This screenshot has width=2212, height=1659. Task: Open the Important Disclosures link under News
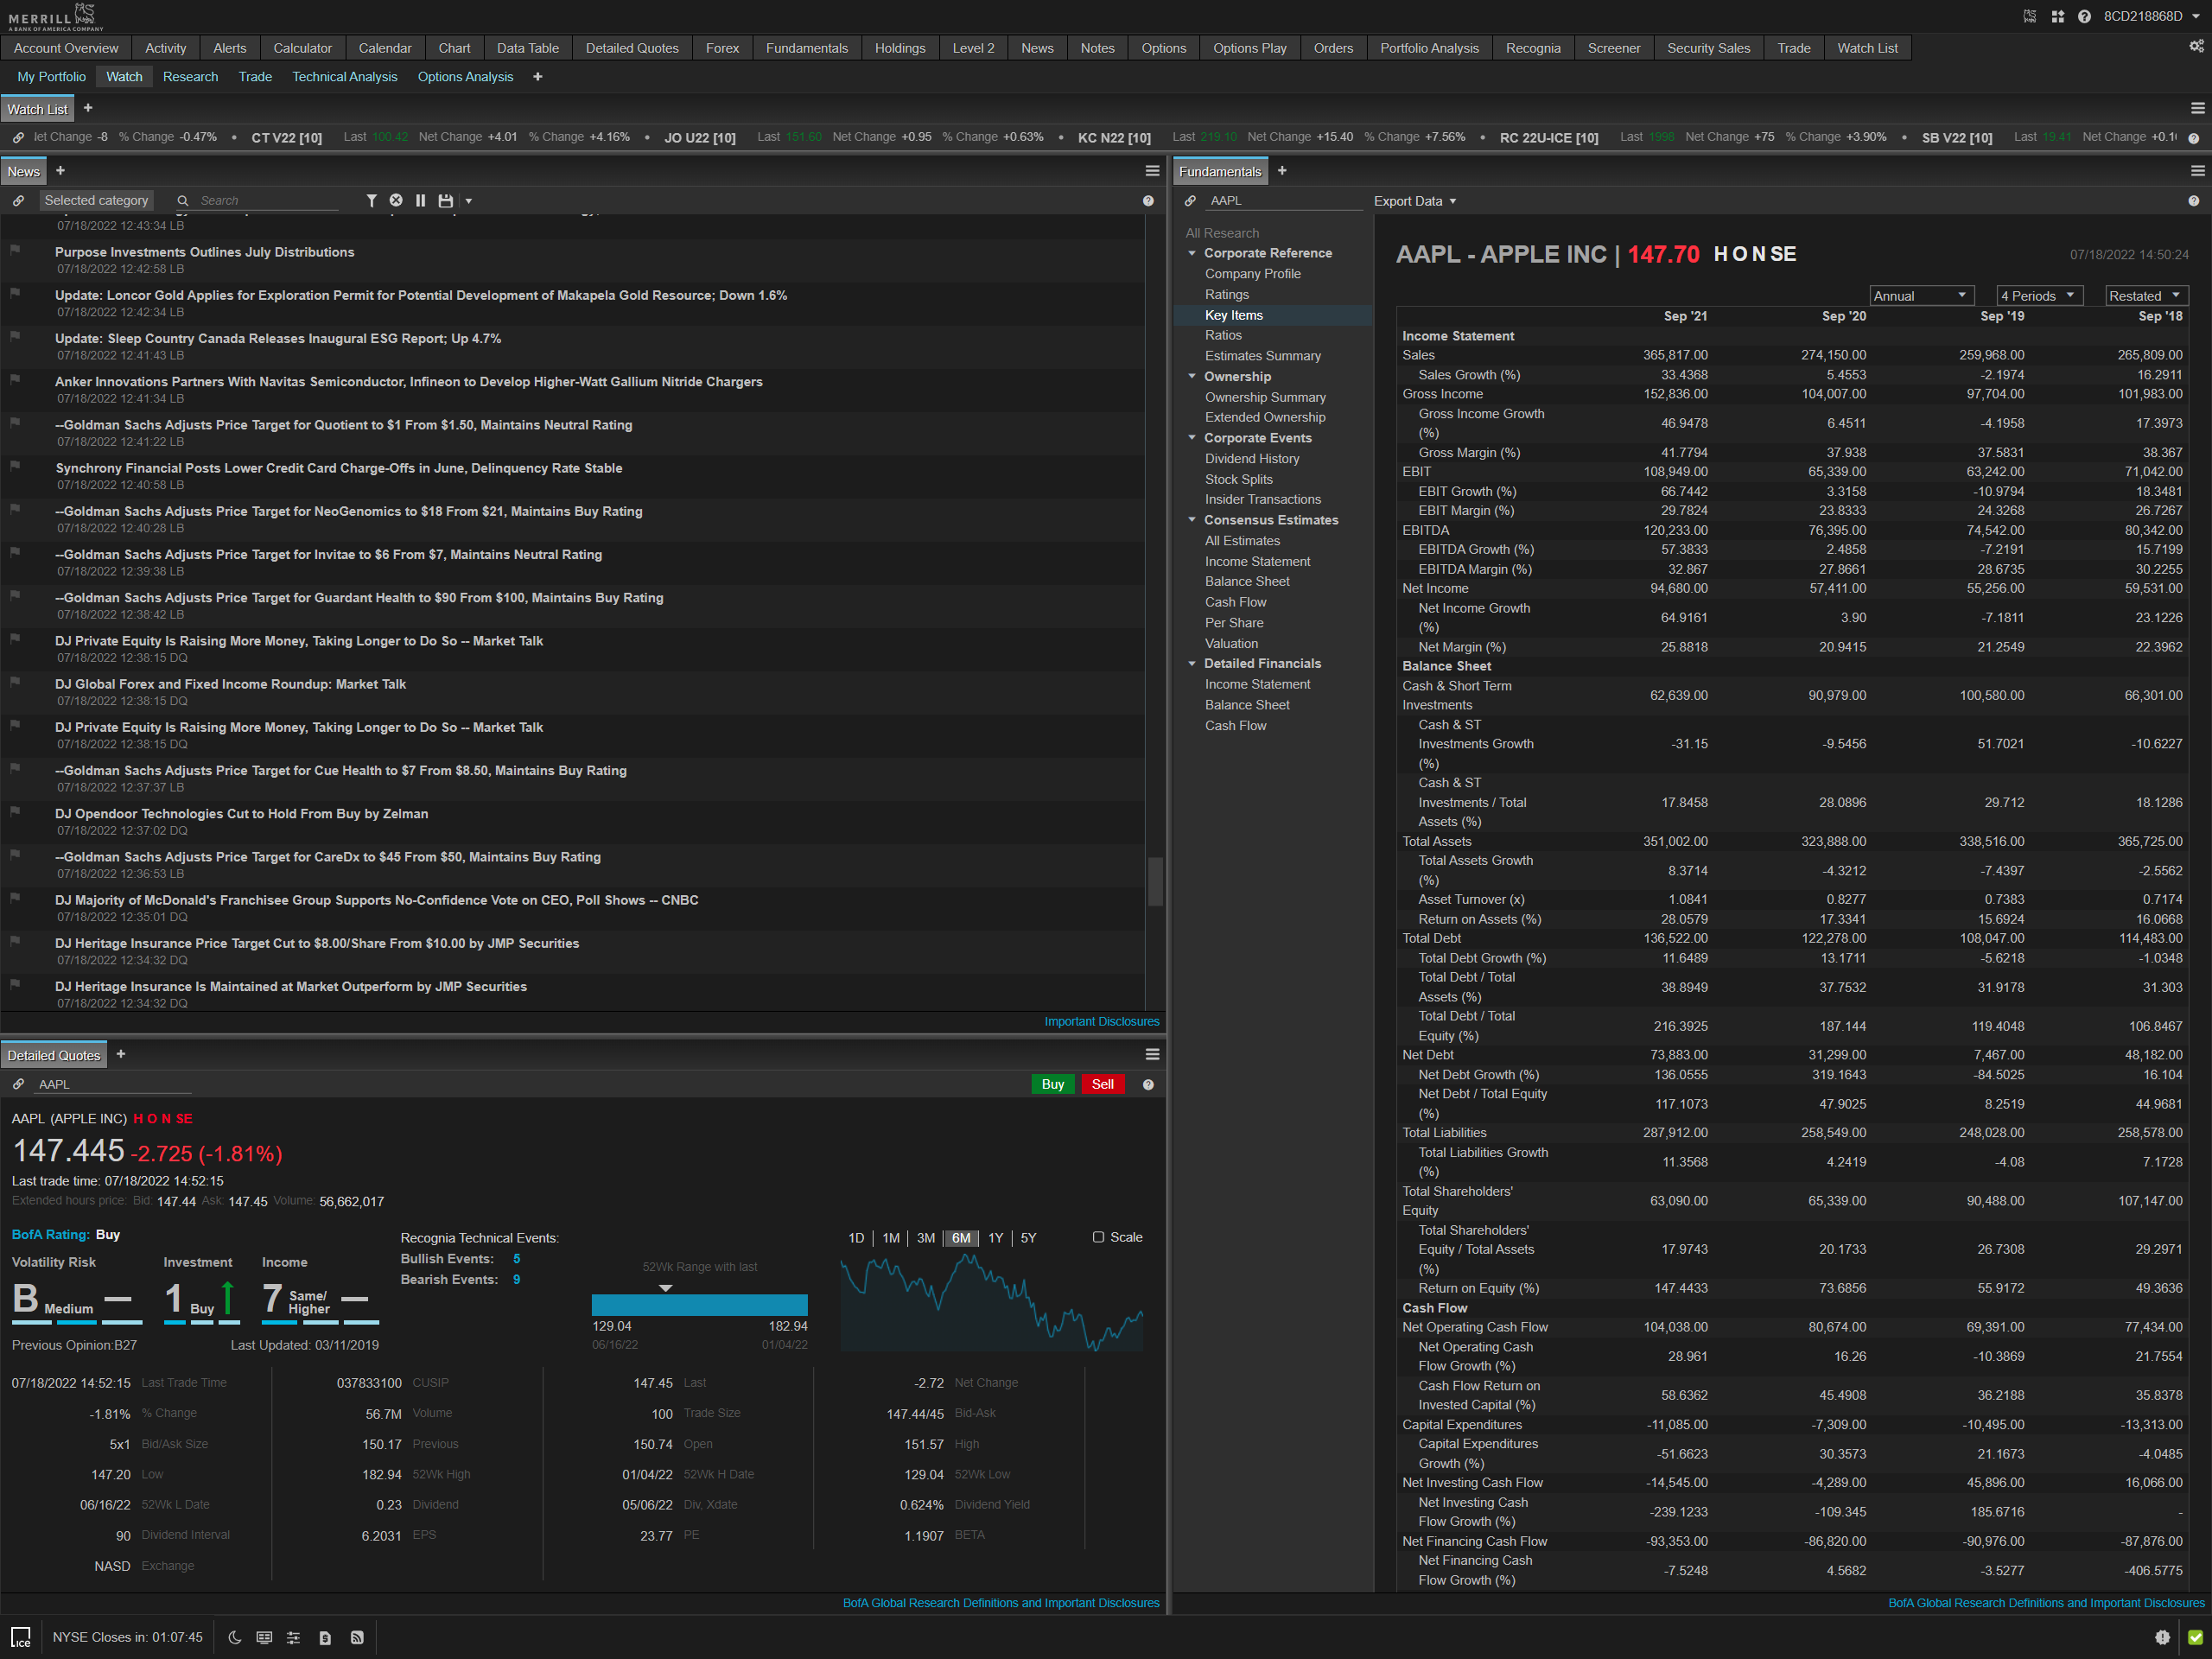(x=1101, y=1021)
